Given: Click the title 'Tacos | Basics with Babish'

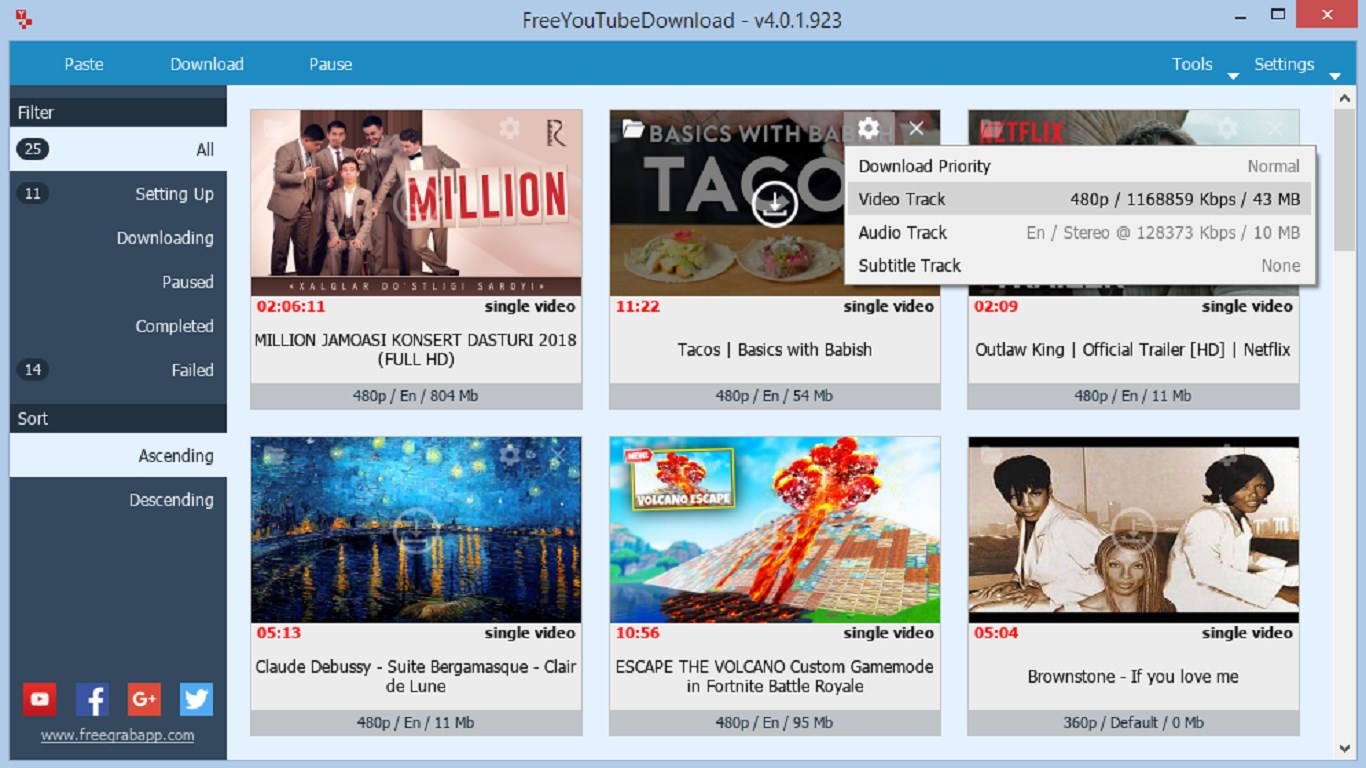Looking at the screenshot, I should coord(775,349).
